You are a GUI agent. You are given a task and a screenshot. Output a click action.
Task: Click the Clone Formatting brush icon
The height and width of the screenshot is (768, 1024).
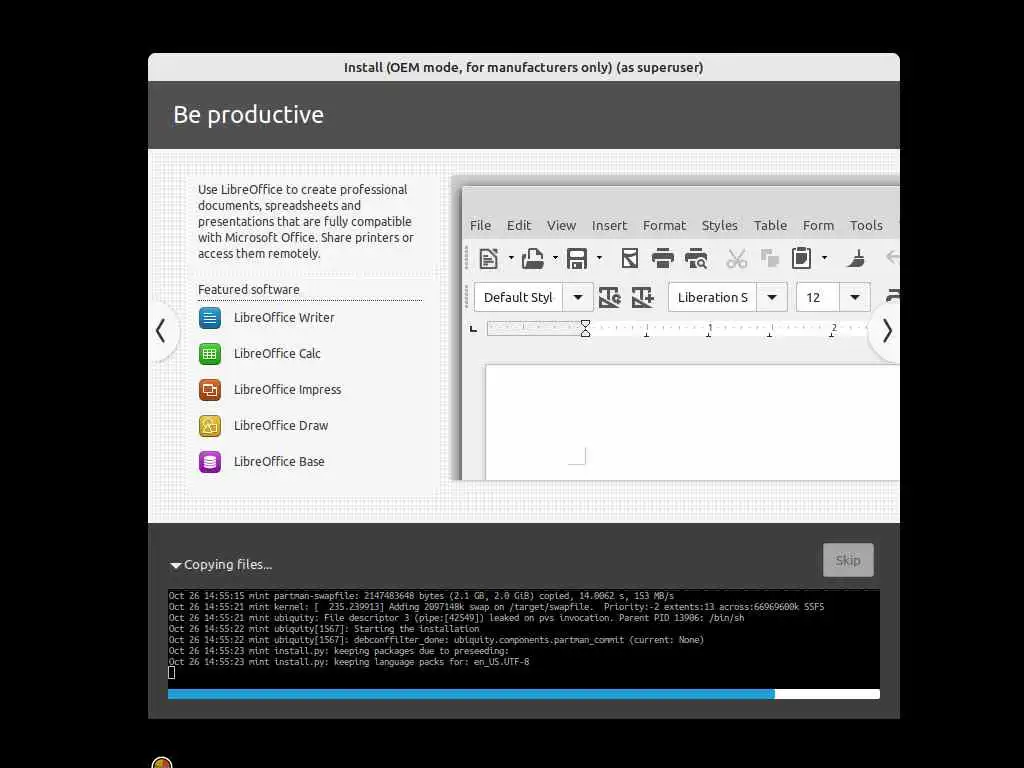coord(856,259)
